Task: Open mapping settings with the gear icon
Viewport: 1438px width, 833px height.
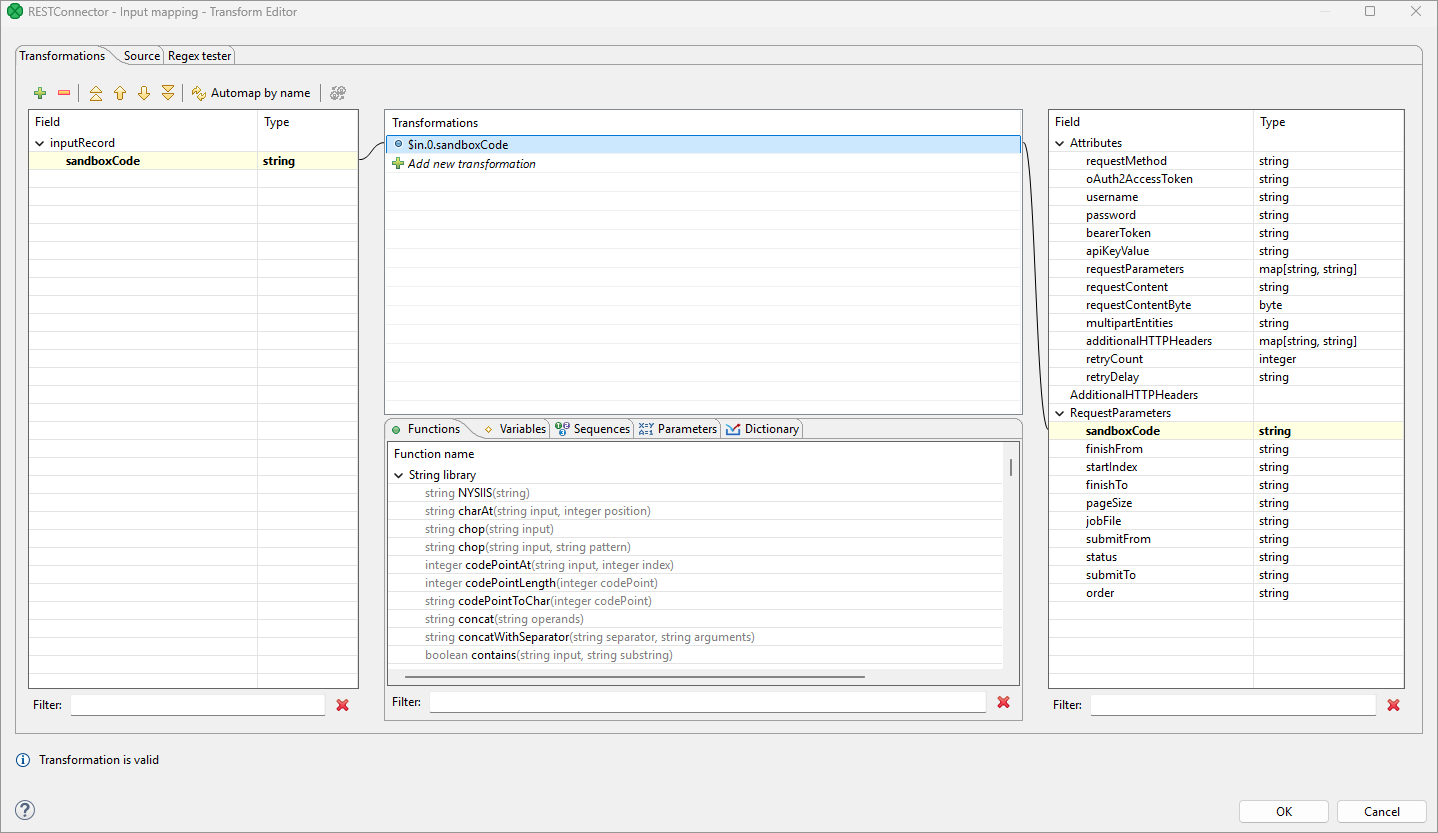Action: (x=337, y=92)
